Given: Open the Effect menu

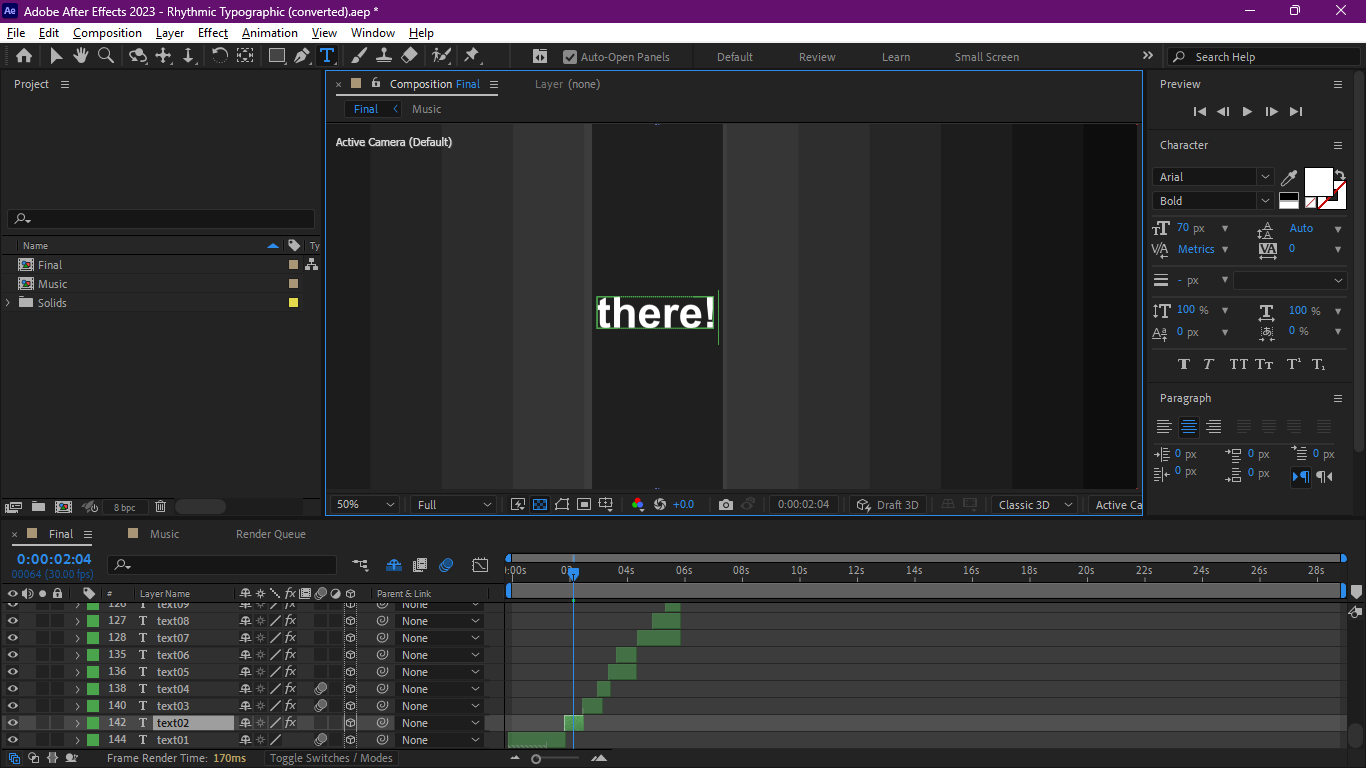Looking at the screenshot, I should pyautogui.click(x=213, y=33).
